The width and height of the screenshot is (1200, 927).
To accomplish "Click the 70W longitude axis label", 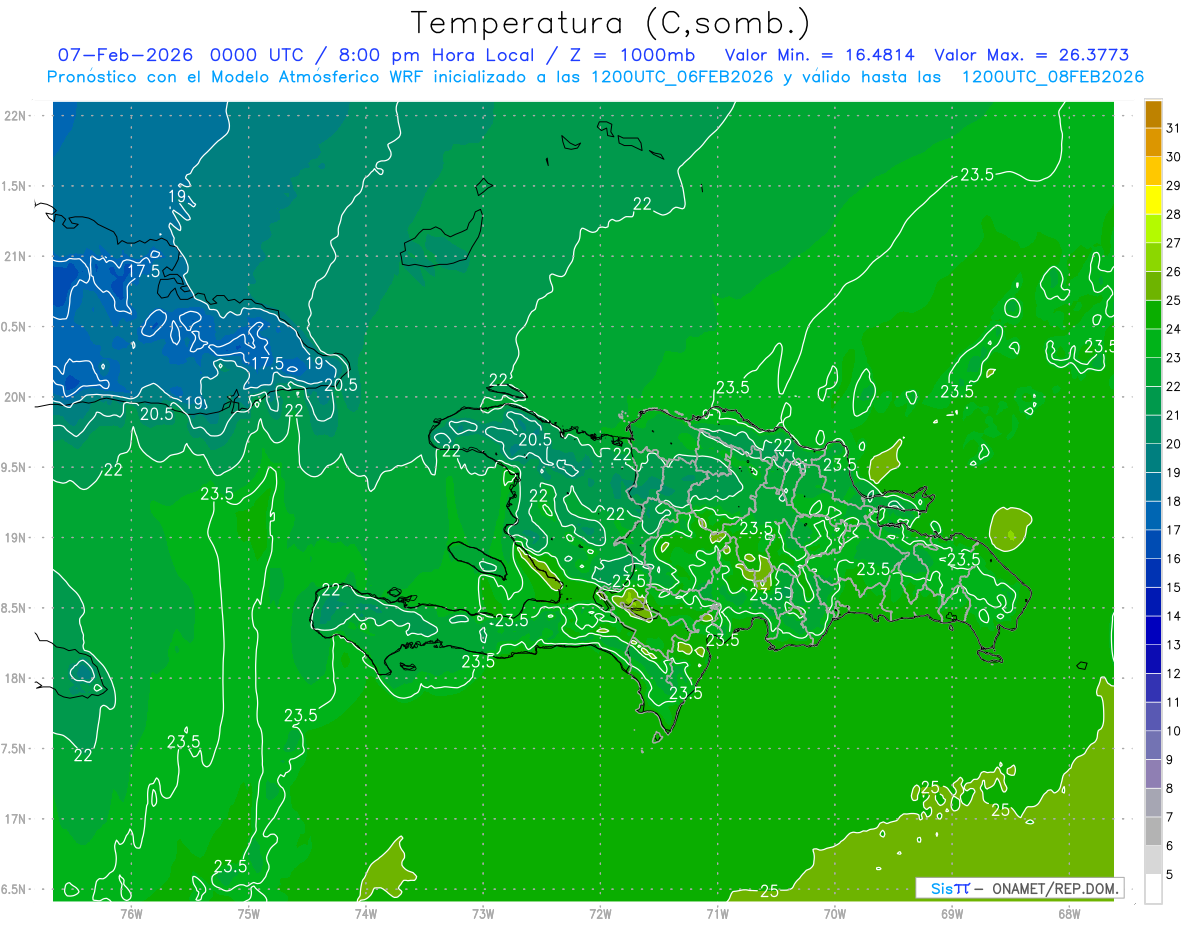I will click(834, 913).
